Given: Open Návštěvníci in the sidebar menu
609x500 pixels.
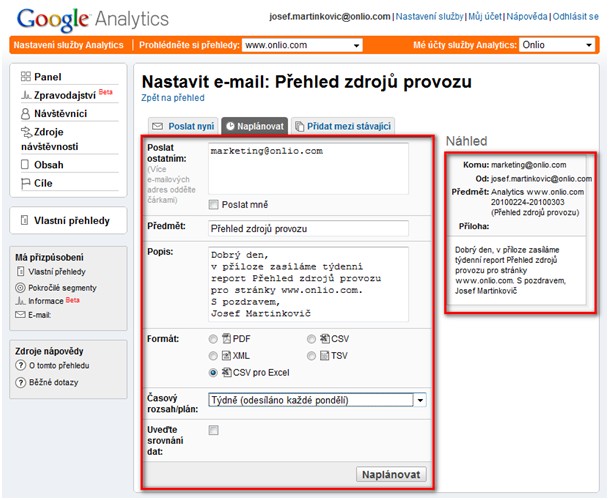Looking at the screenshot, I should tap(60, 114).
